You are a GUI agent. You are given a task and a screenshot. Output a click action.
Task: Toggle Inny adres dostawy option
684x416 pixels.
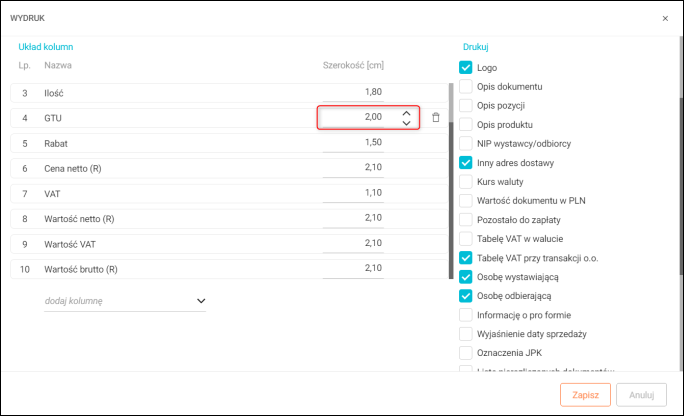[465, 162]
